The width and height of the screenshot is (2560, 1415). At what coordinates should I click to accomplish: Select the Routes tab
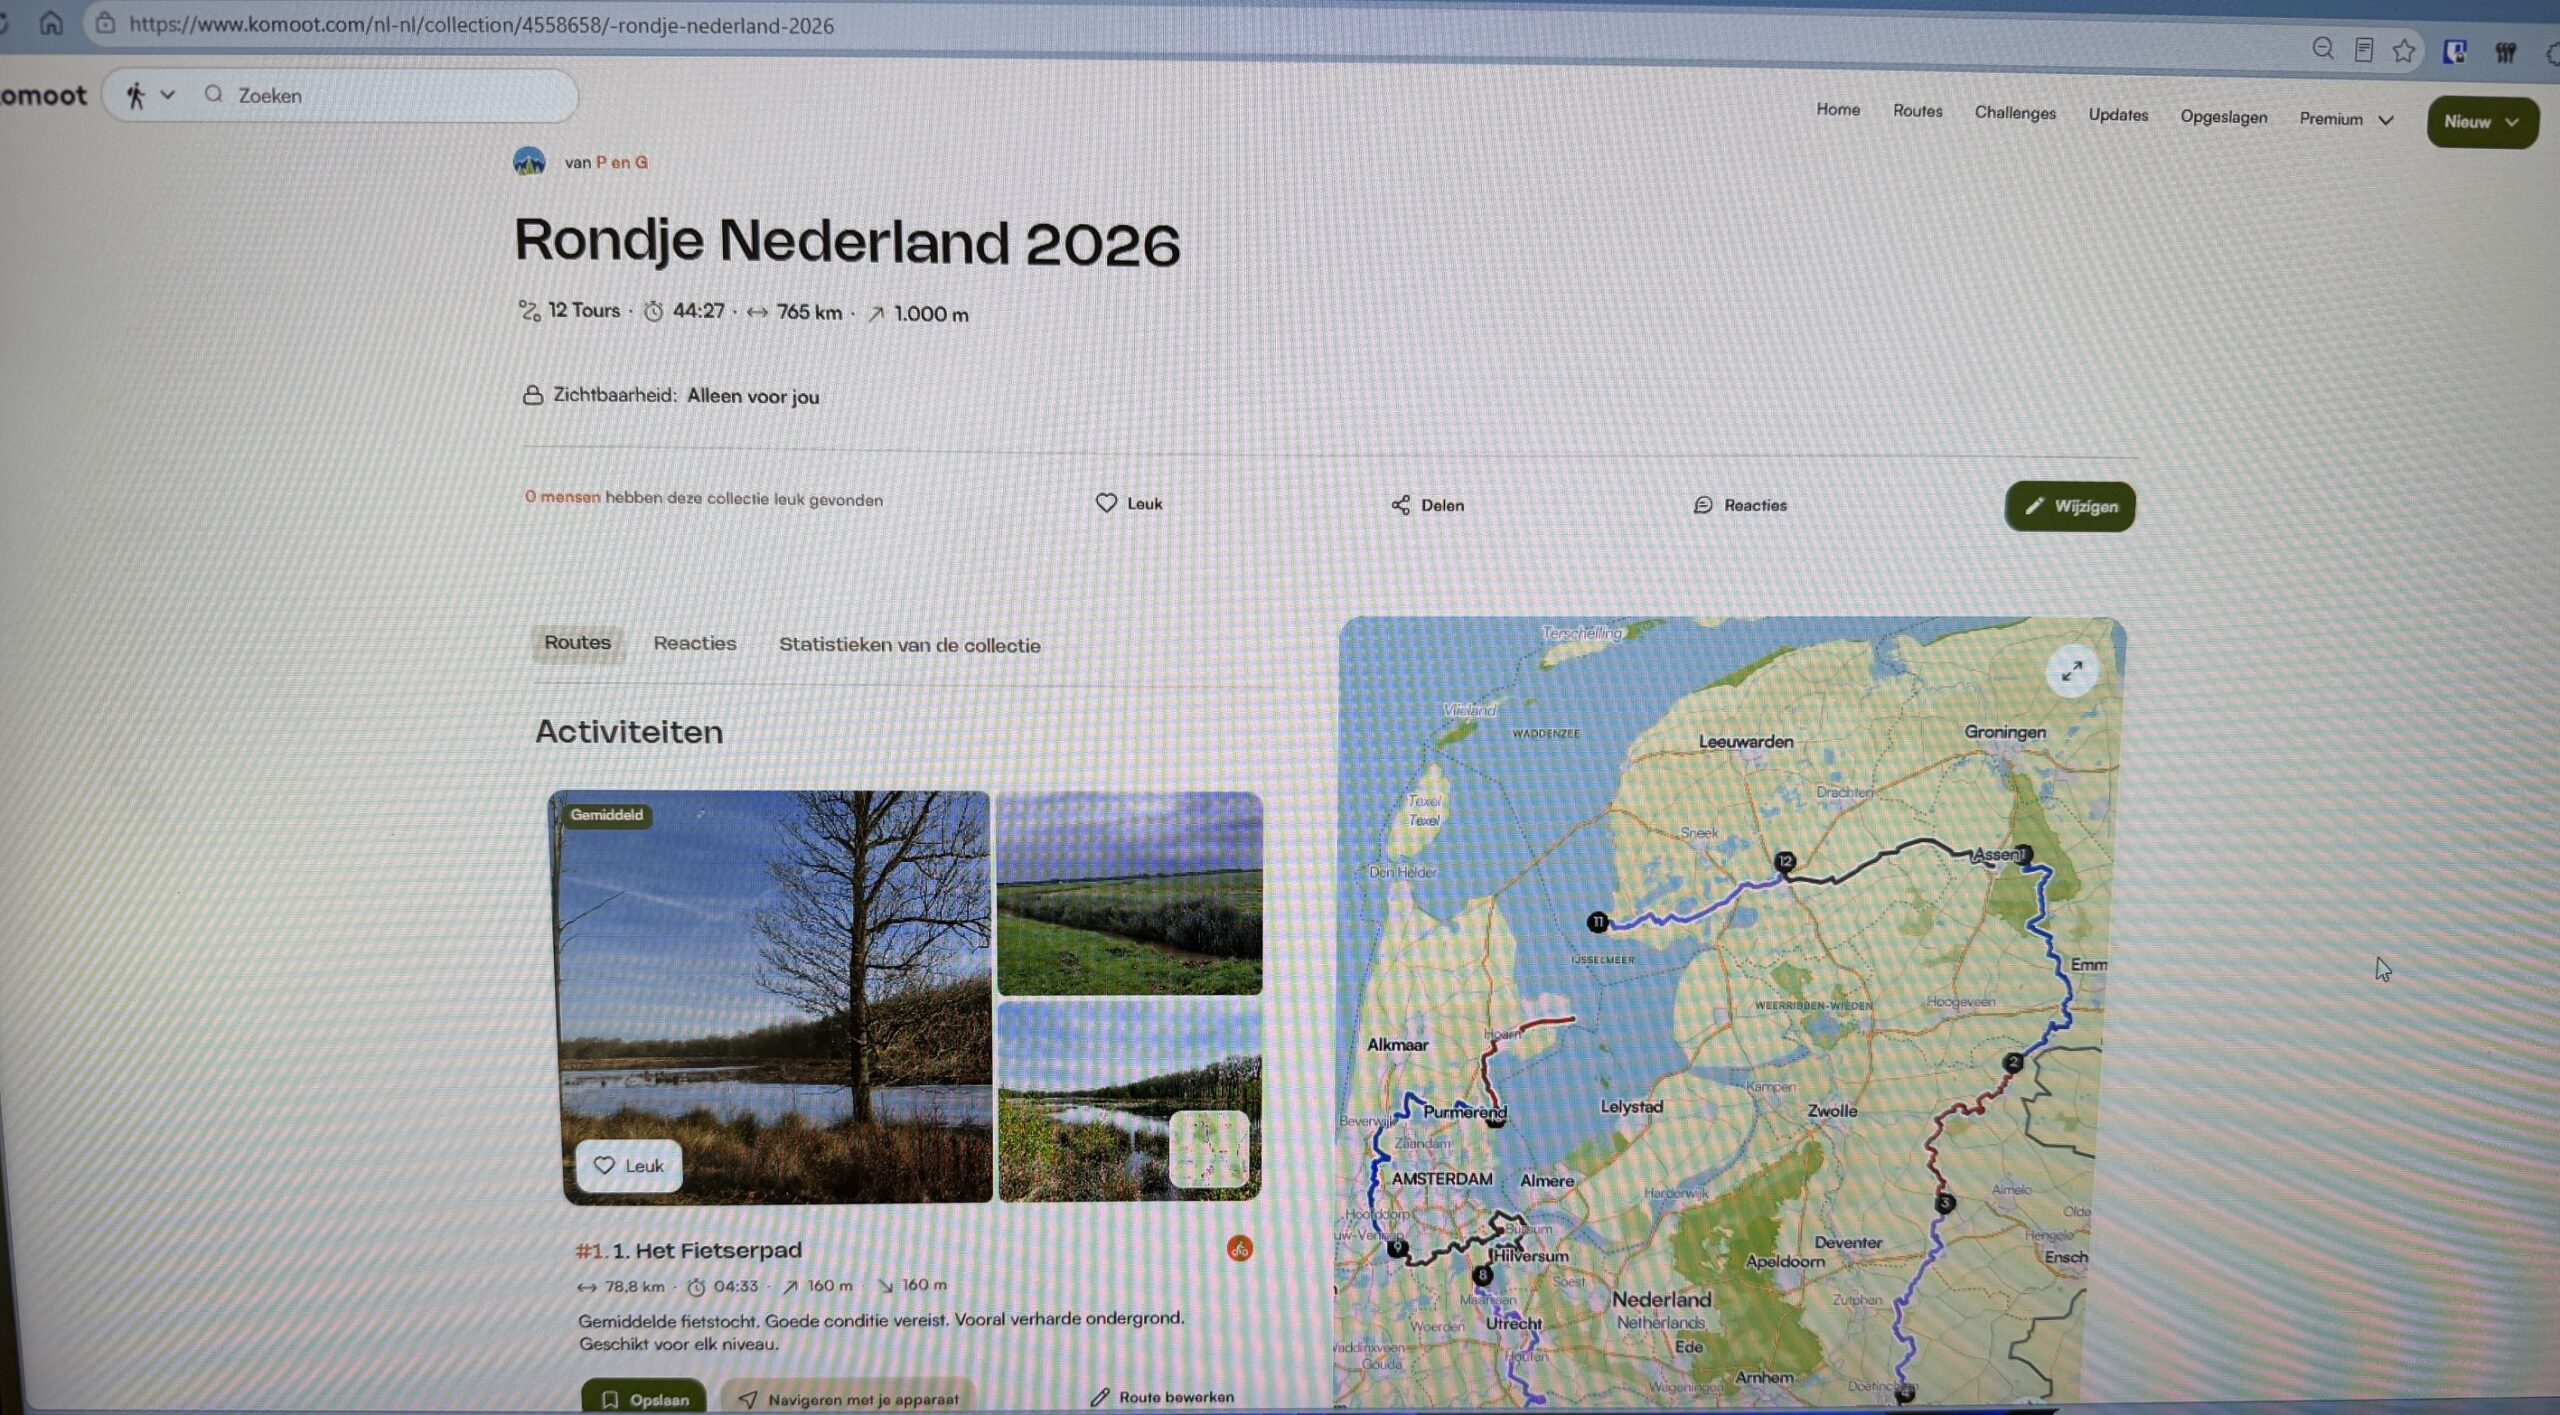click(x=577, y=642)
